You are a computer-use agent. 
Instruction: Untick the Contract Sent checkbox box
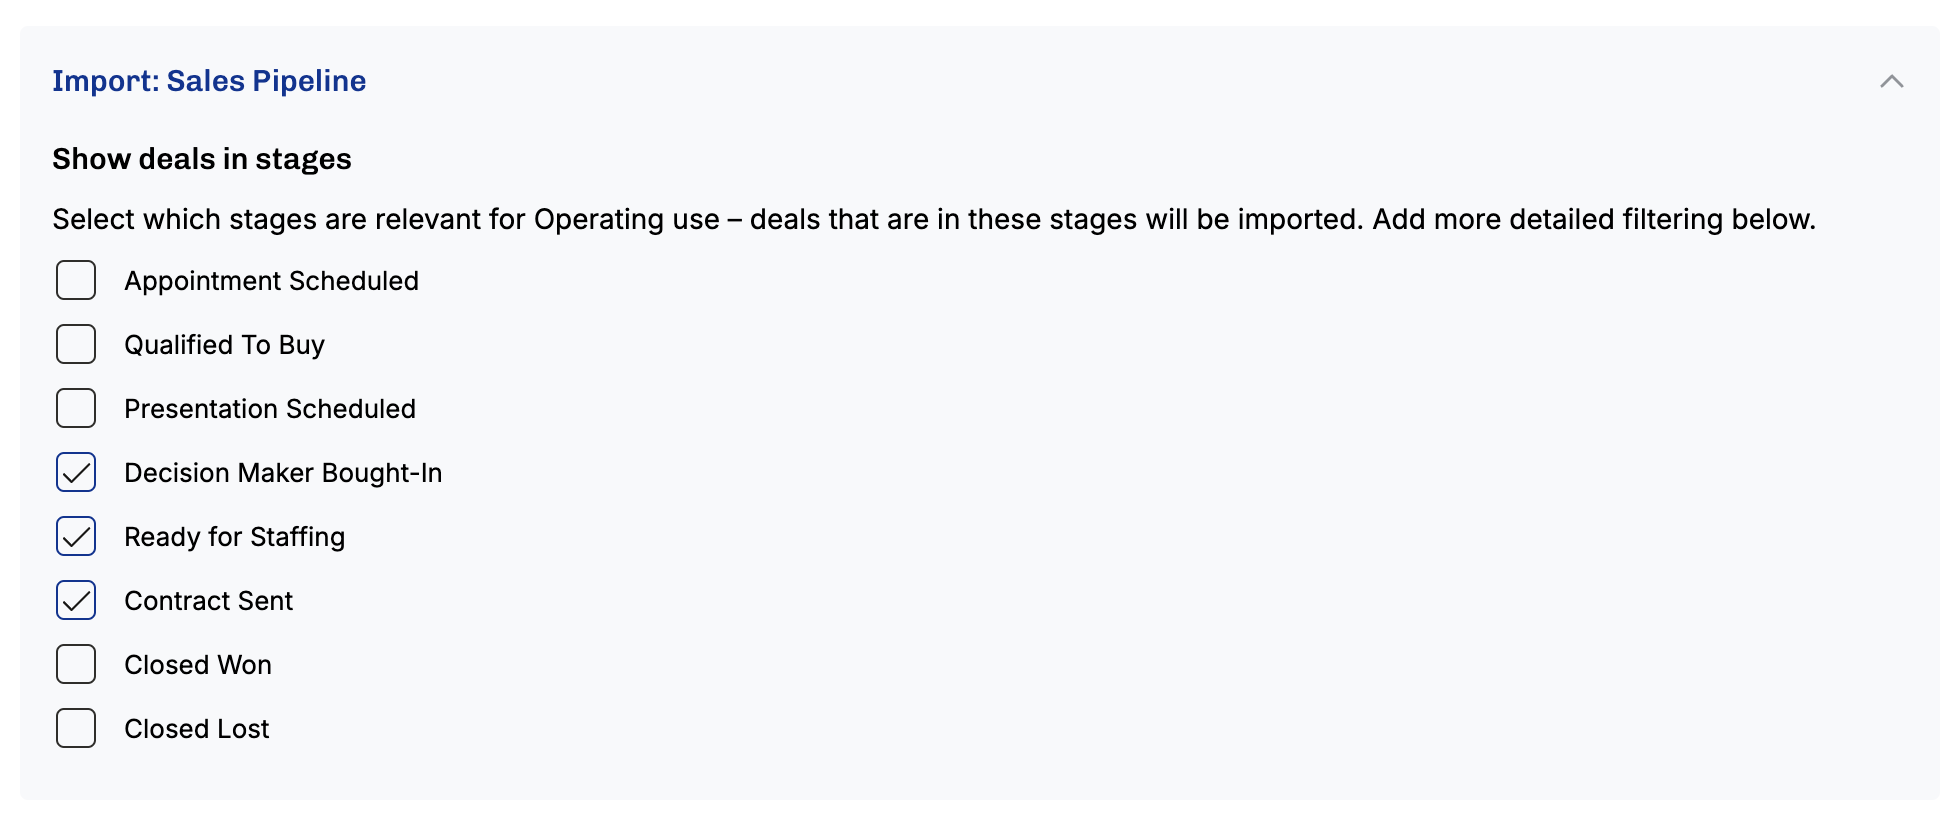tap(76, 601)
